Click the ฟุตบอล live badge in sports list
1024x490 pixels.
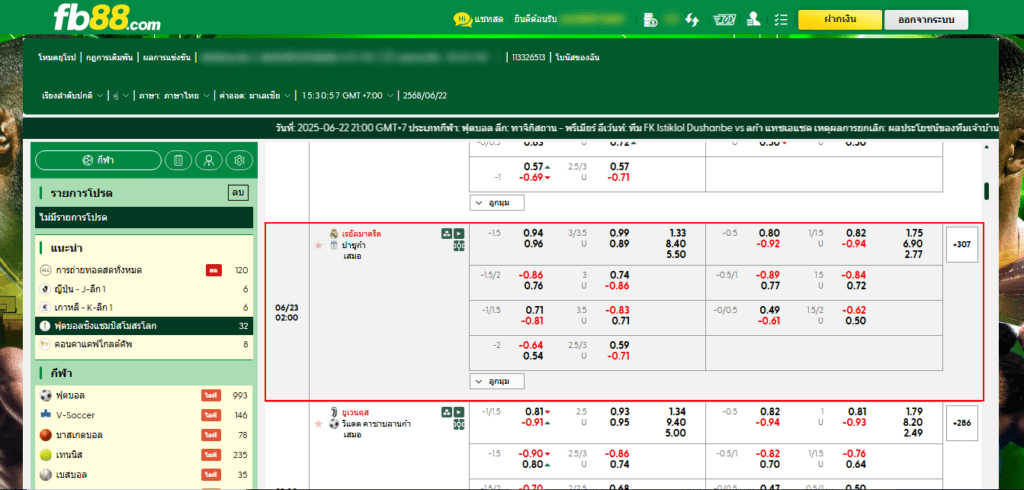tap(210, 395)
